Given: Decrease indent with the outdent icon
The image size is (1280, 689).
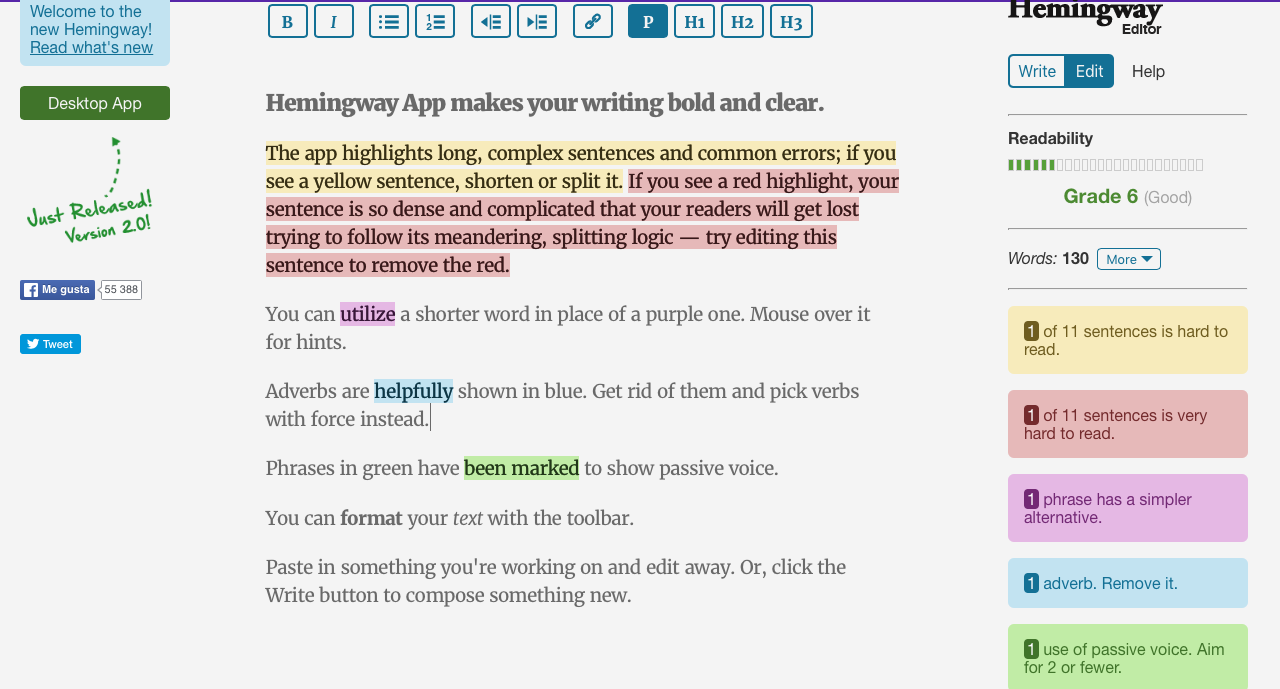Looking at the screenshot, I should click(491, 21).
